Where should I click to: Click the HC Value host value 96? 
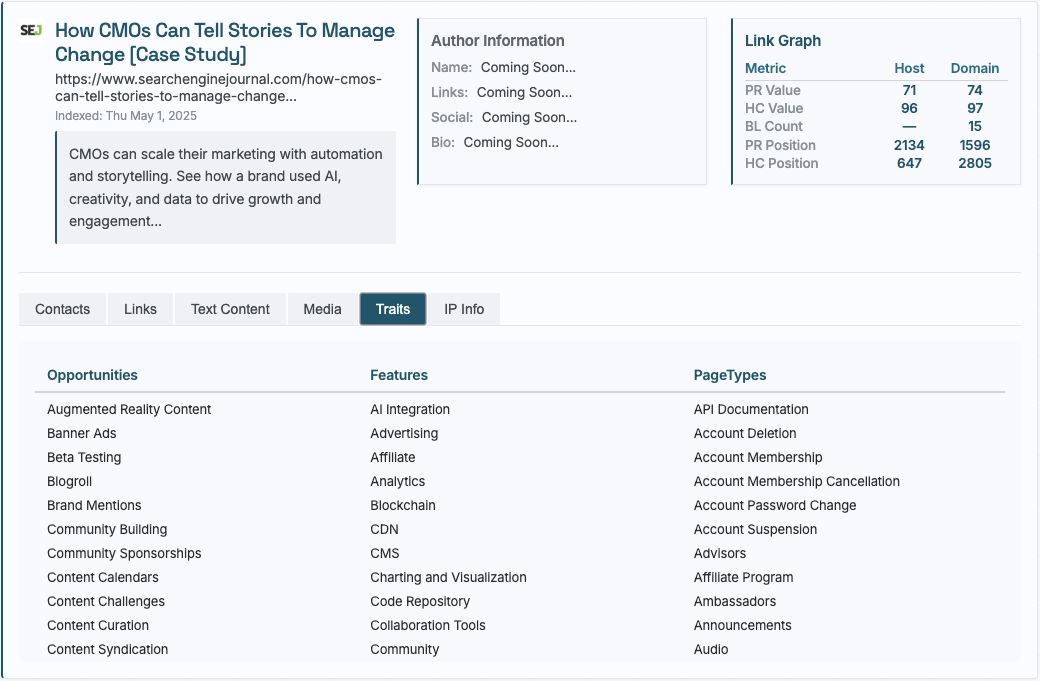coord(909,108)
